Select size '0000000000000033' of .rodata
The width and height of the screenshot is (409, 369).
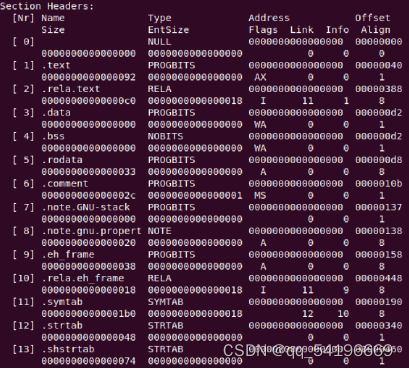89,172
